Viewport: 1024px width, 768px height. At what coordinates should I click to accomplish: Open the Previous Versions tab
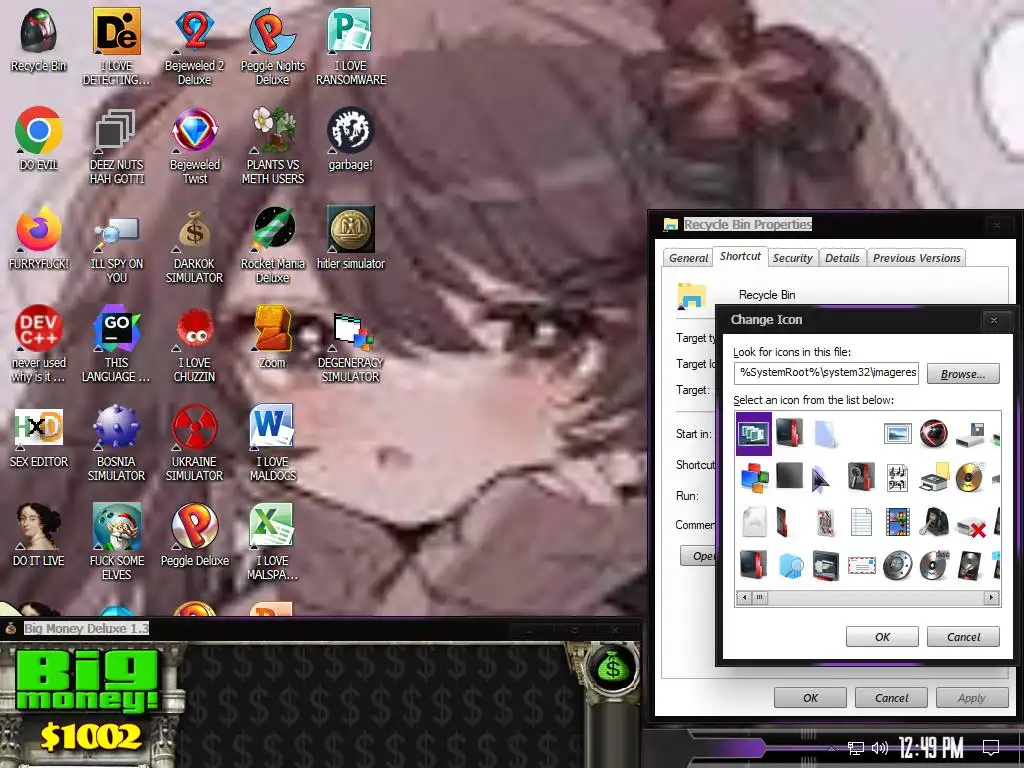pos(916,258)
